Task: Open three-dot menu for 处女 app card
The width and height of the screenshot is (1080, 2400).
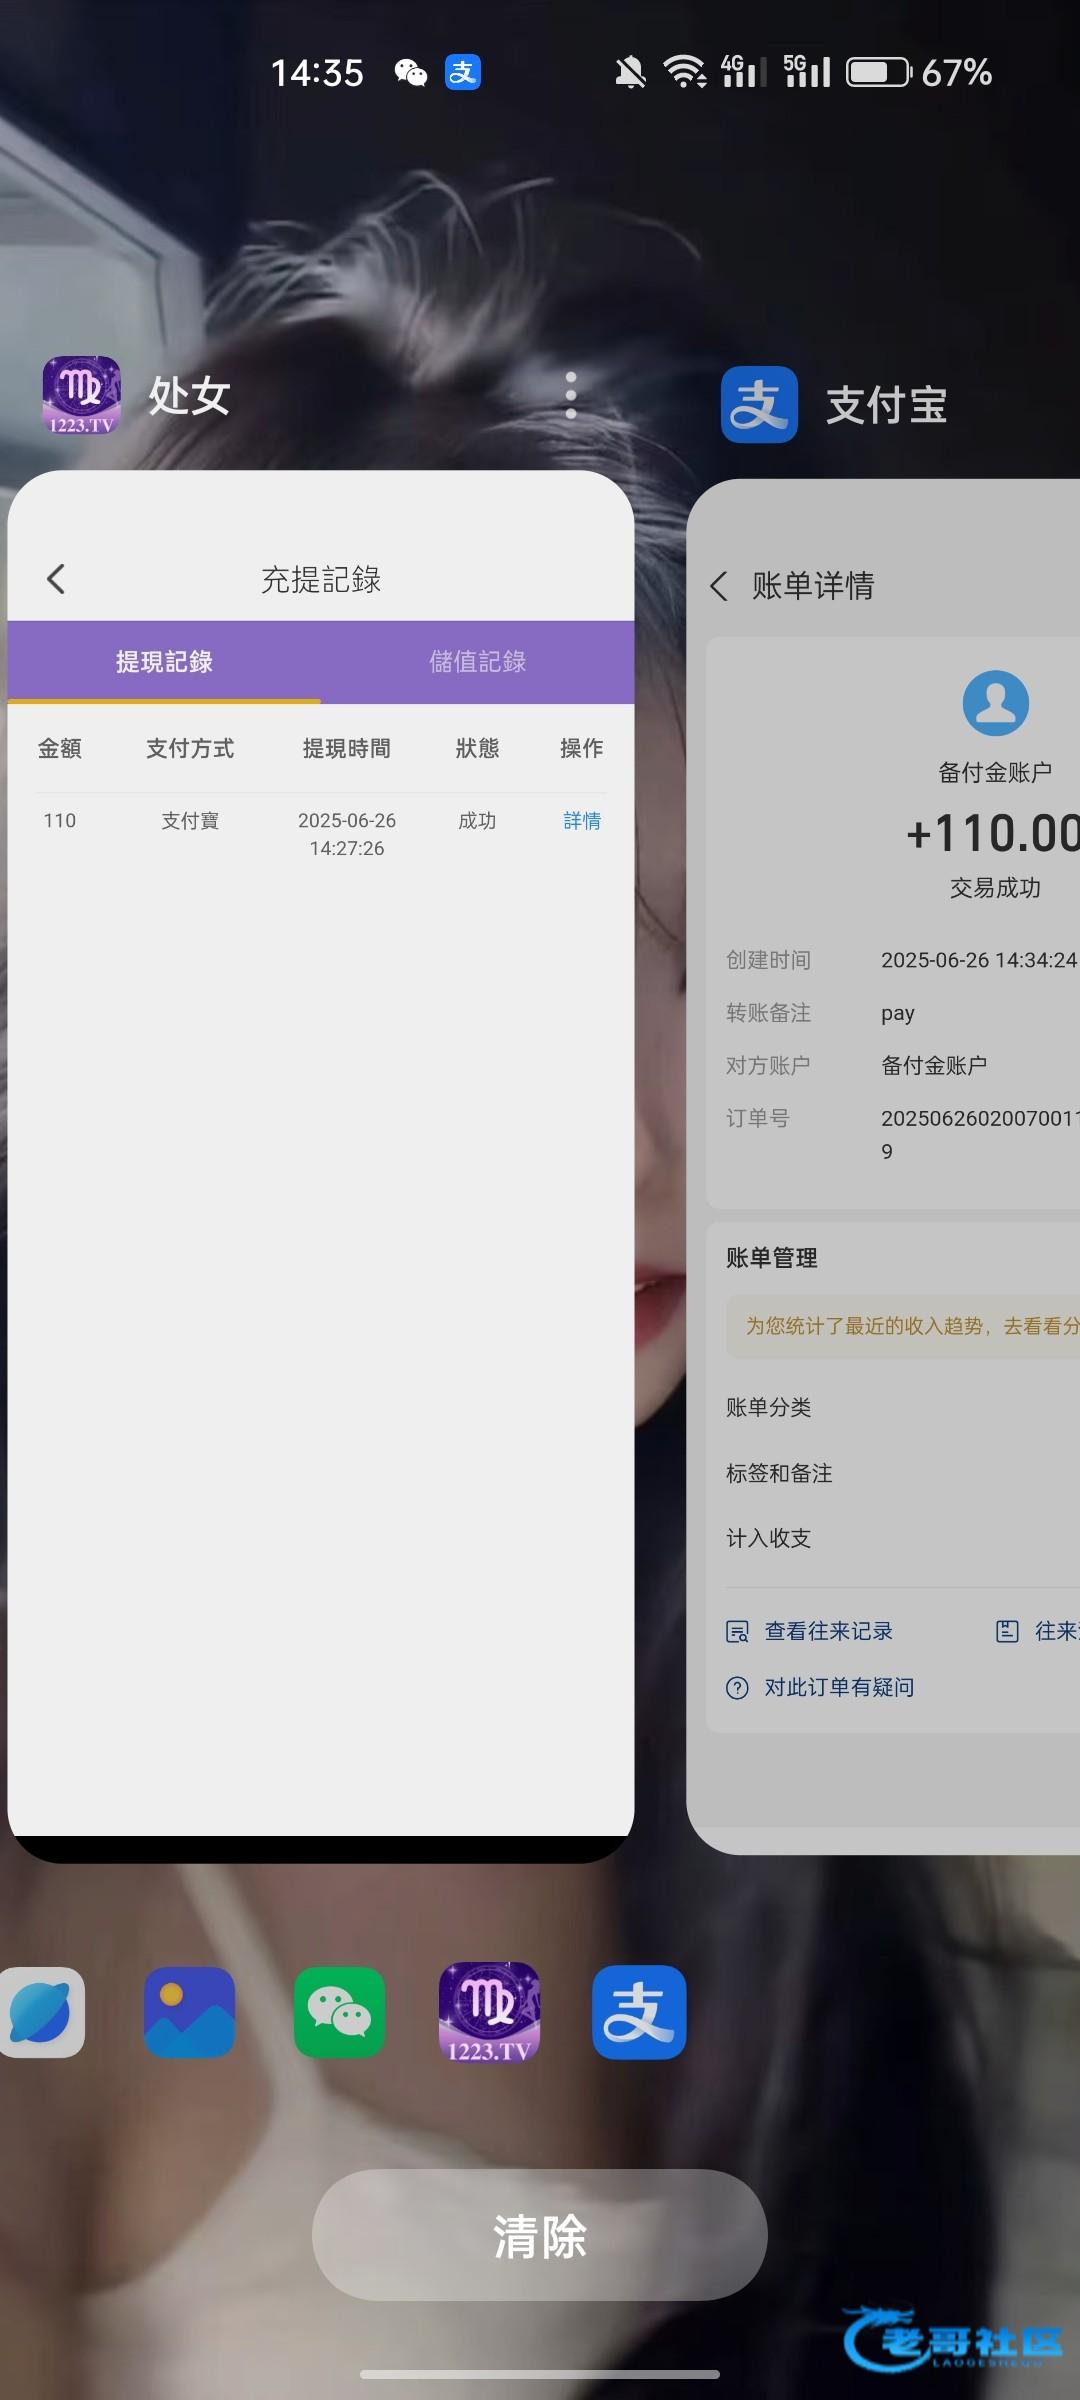Action: (570, 395)
